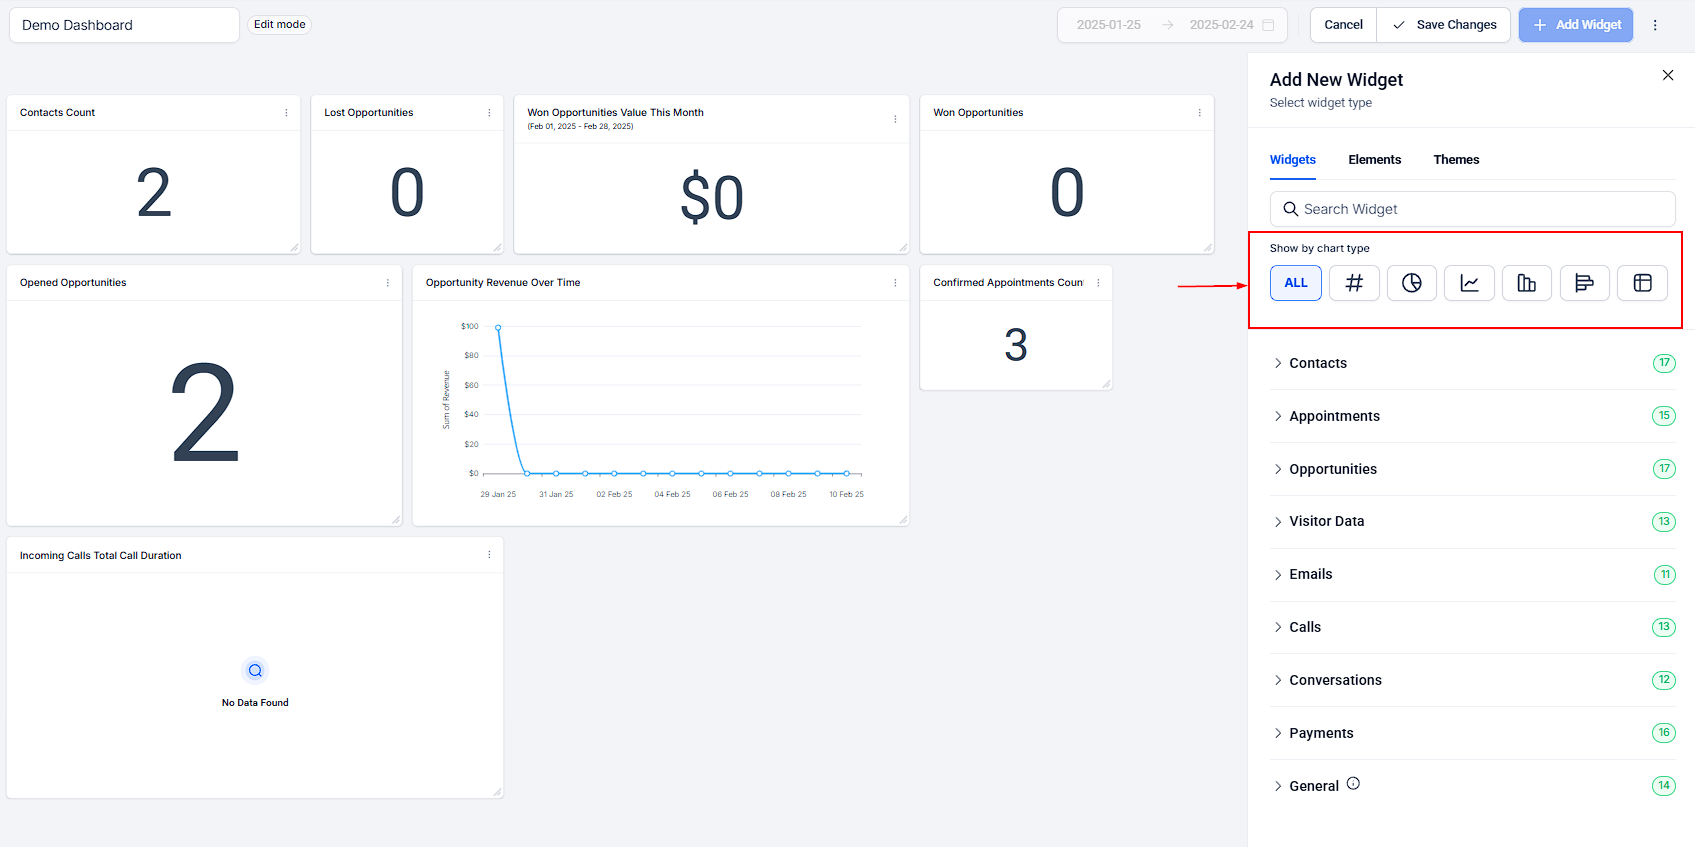This screenshot has height=847, width=1695.
Task: Switch to the Themes tab
Action: (x=1455, y=160)
